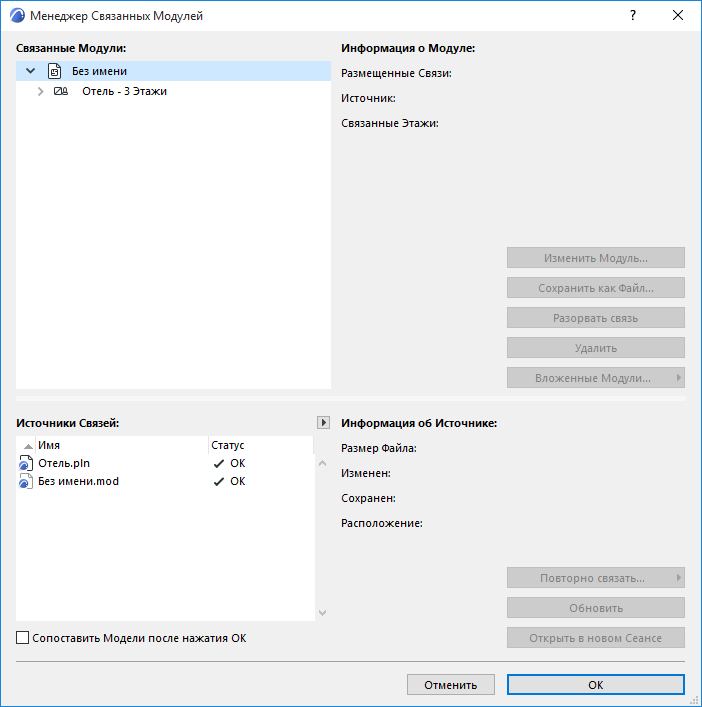702x707 pixels.
Task: Click the help question mark button
Action: [x=633, y=15]
